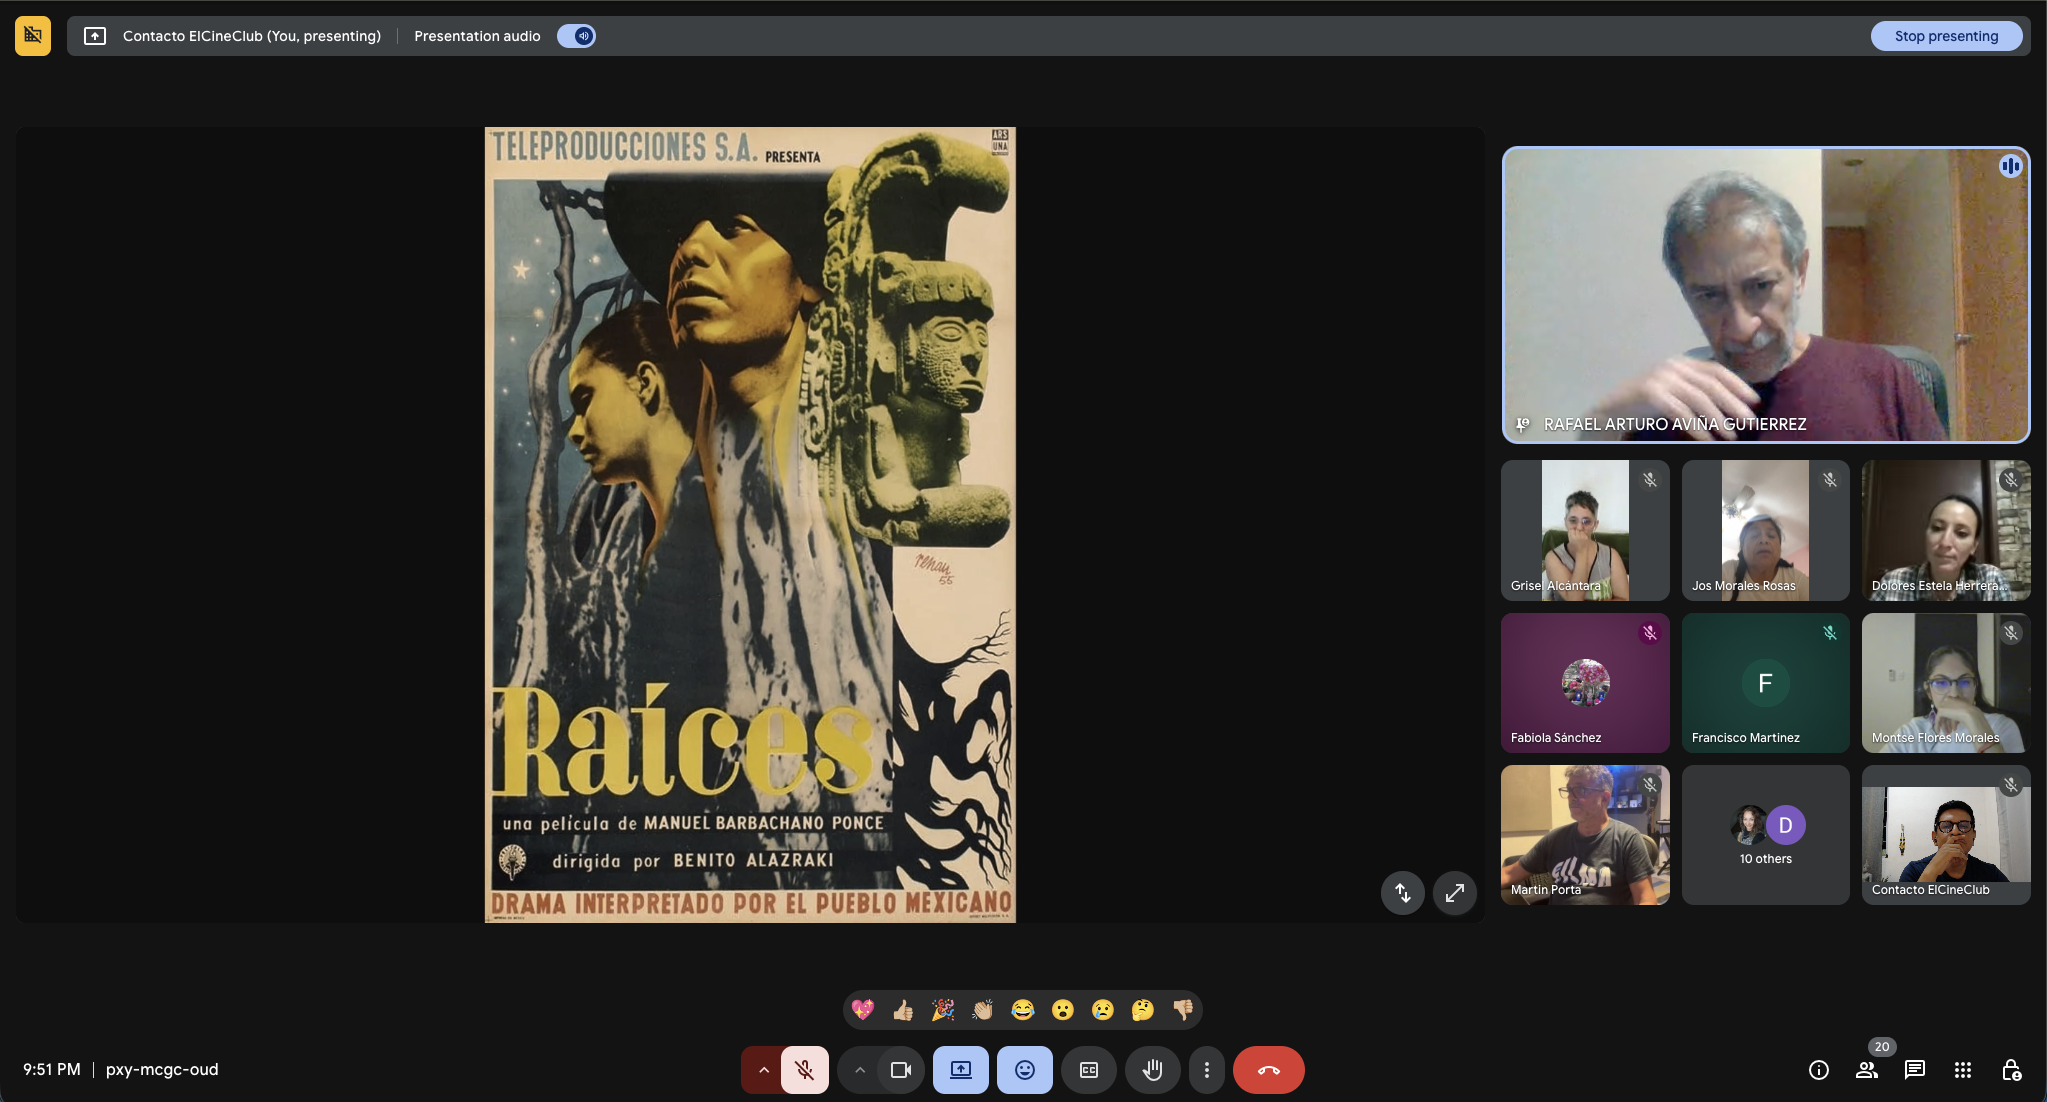Send the crying face reaction

click(x=1102, y=1010)
